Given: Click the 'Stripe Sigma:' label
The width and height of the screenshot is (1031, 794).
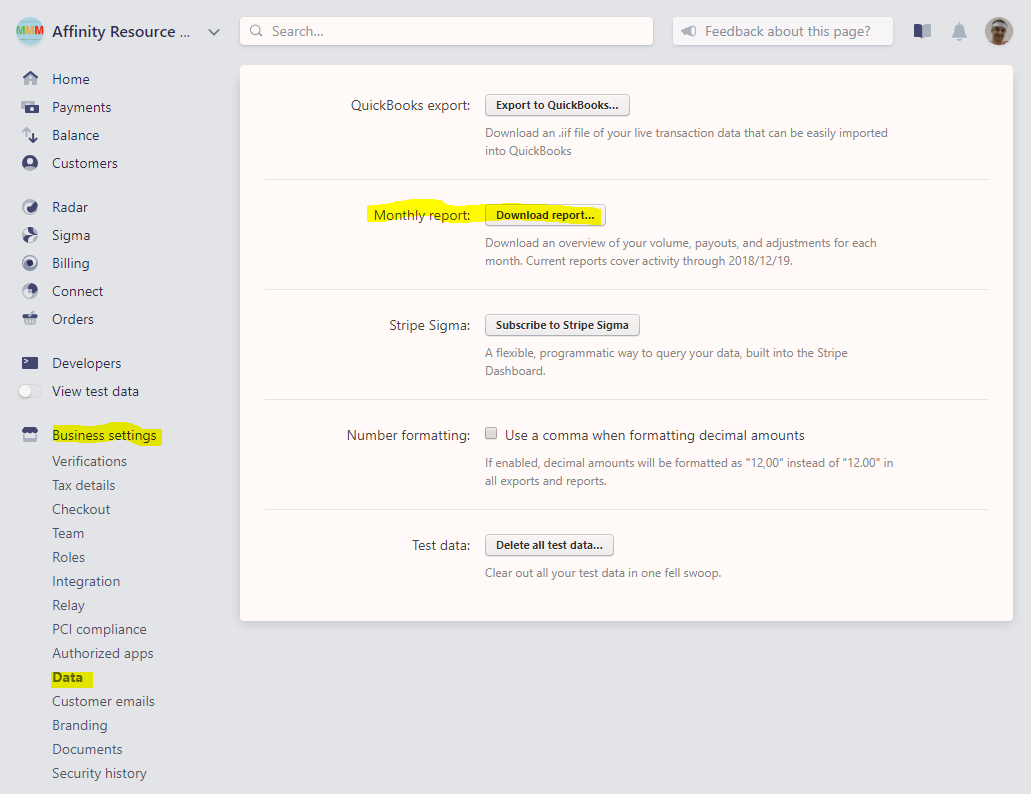Looking at the screenshot, I should [429, 325].
